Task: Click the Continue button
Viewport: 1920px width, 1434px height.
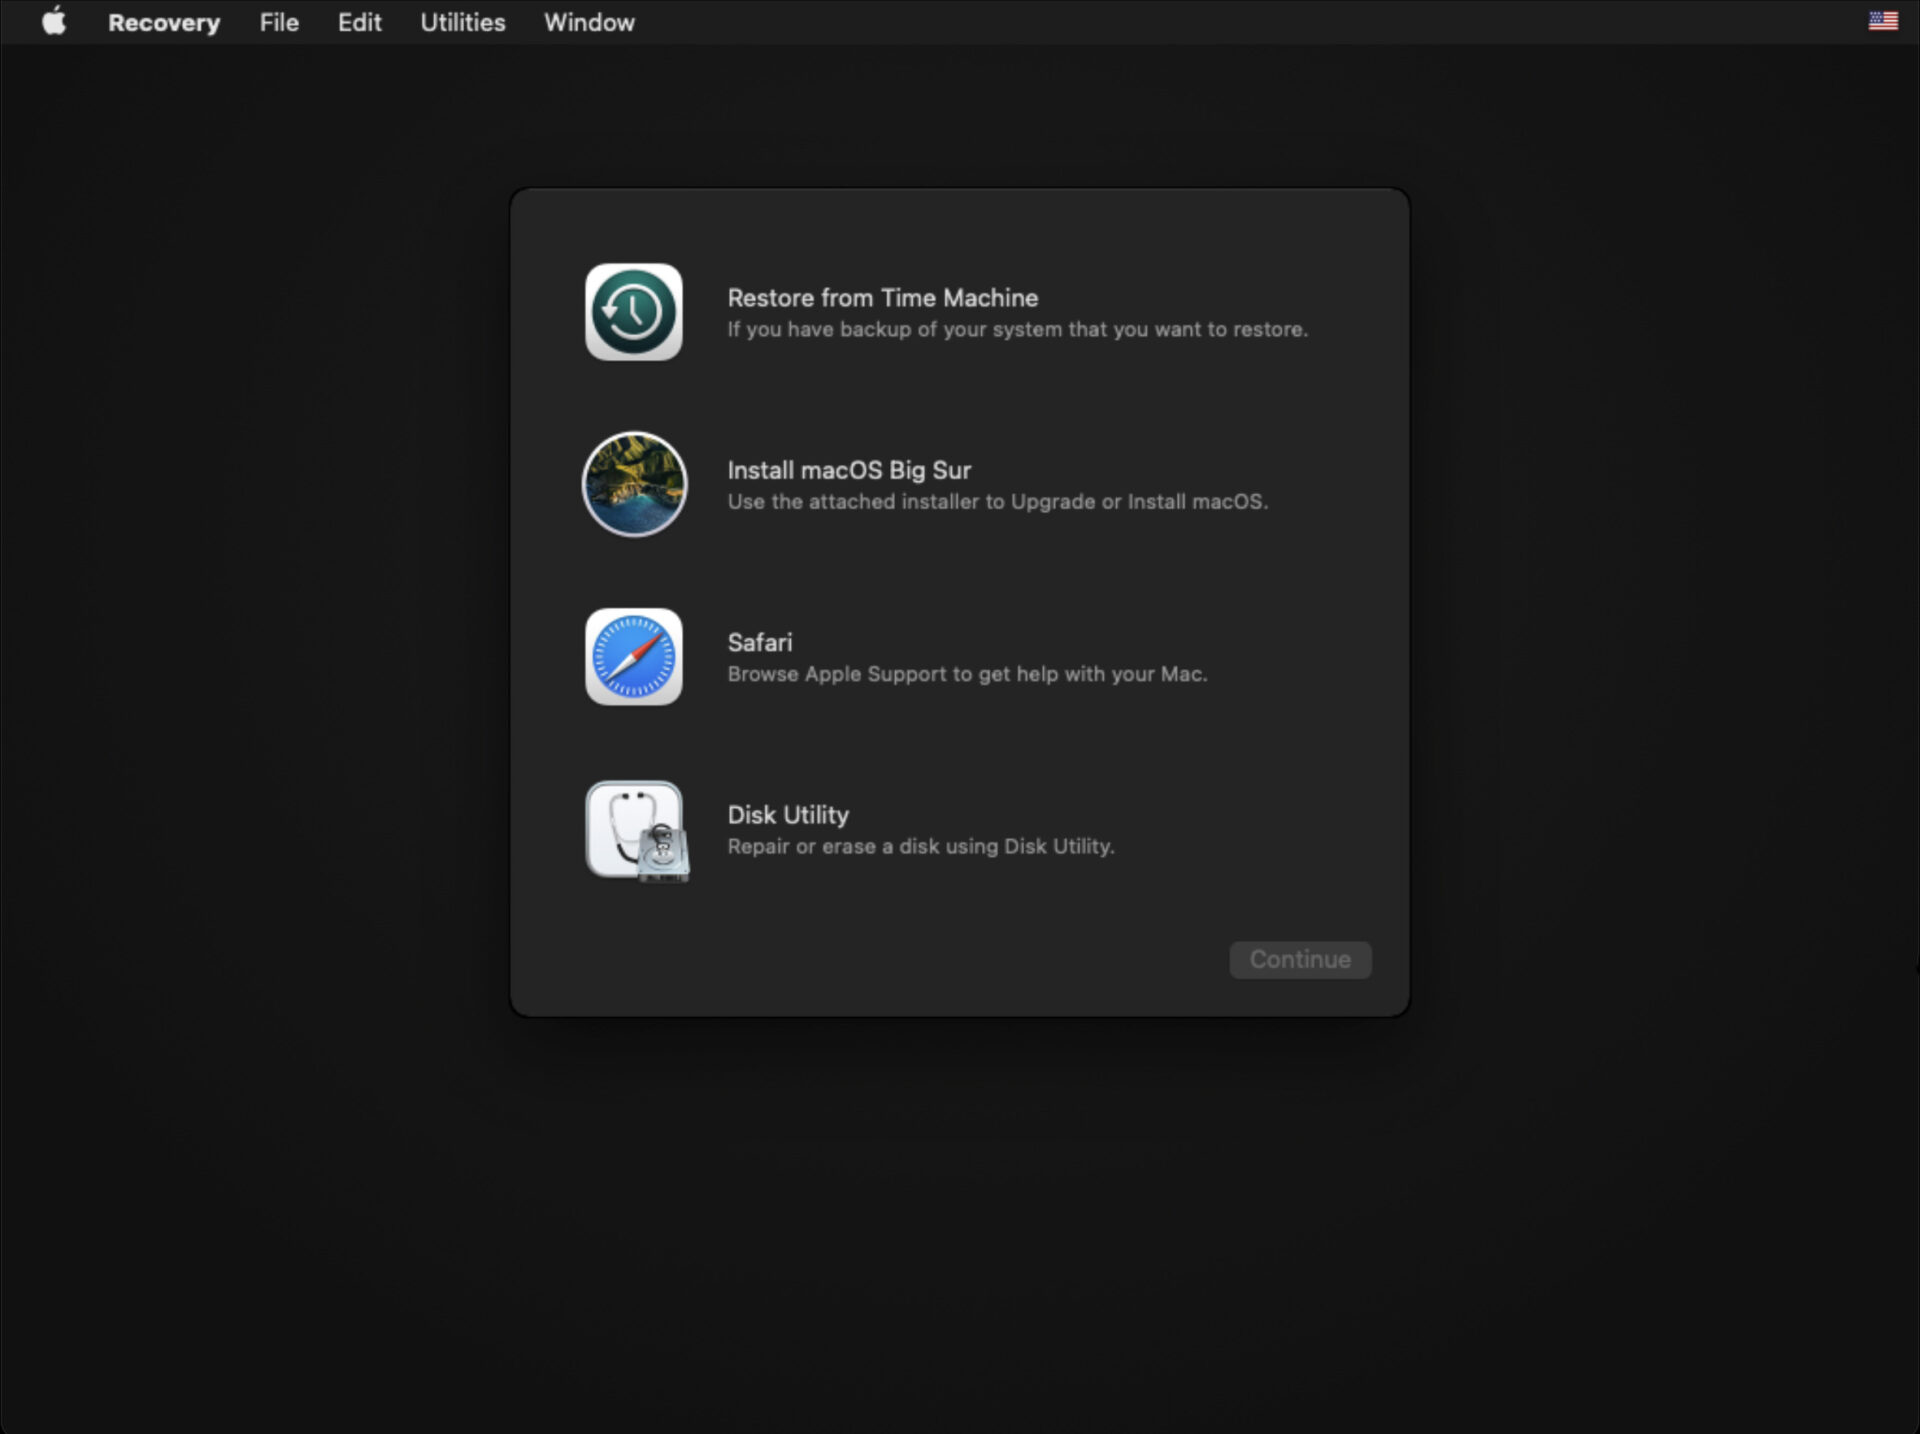Action: [x=1299, y=959]
